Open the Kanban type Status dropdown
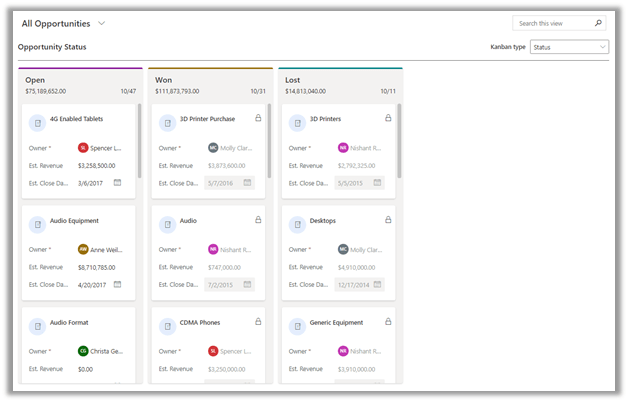Image resolution: width=628 pixels, height=402 pixels. (x=569, y=47)
